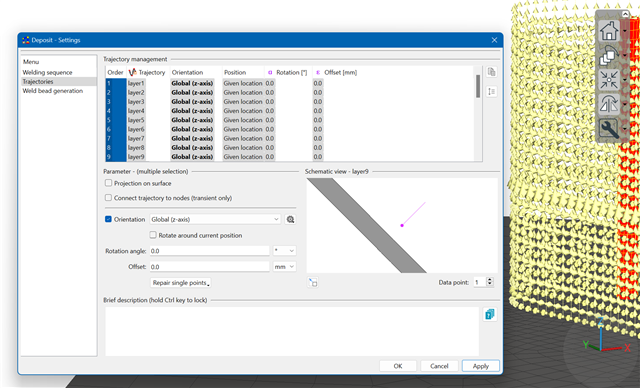Enable Rotate around current position

tap(153, 235)
